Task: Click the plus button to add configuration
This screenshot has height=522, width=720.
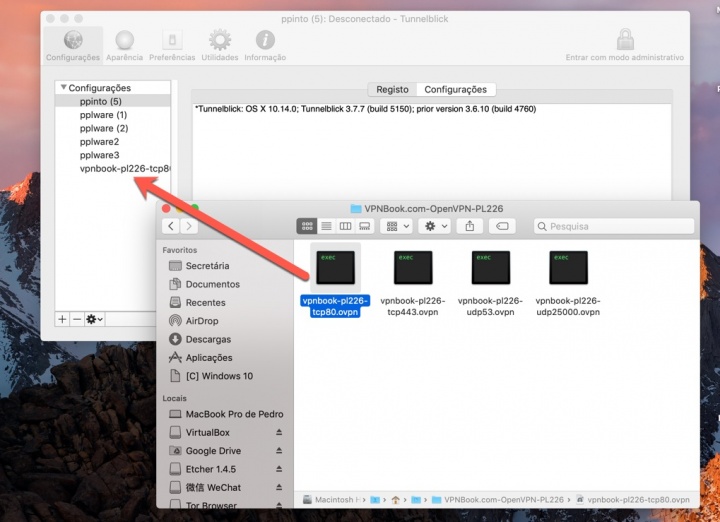Action: [x=62, y=319]
